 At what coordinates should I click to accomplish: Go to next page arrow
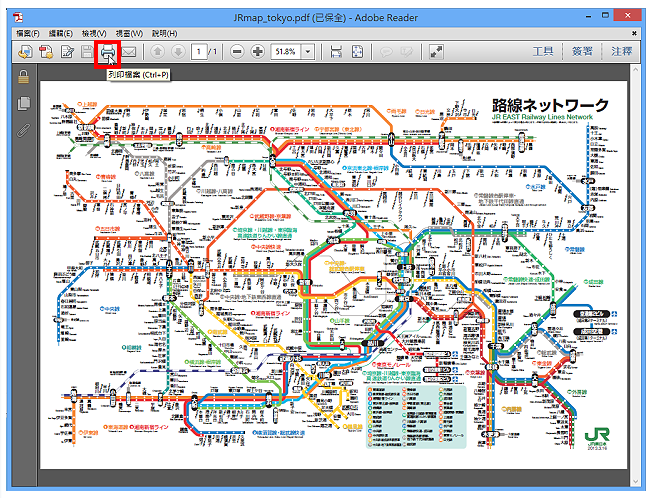[x=178, y=52]
